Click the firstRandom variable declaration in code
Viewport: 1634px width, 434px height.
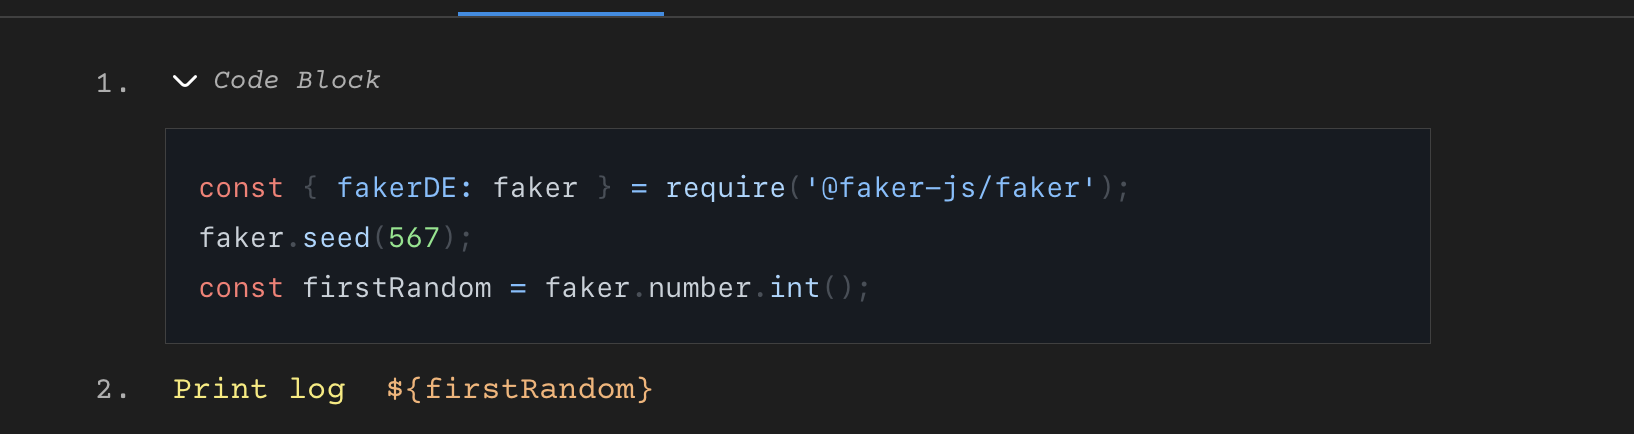[397, 288]
